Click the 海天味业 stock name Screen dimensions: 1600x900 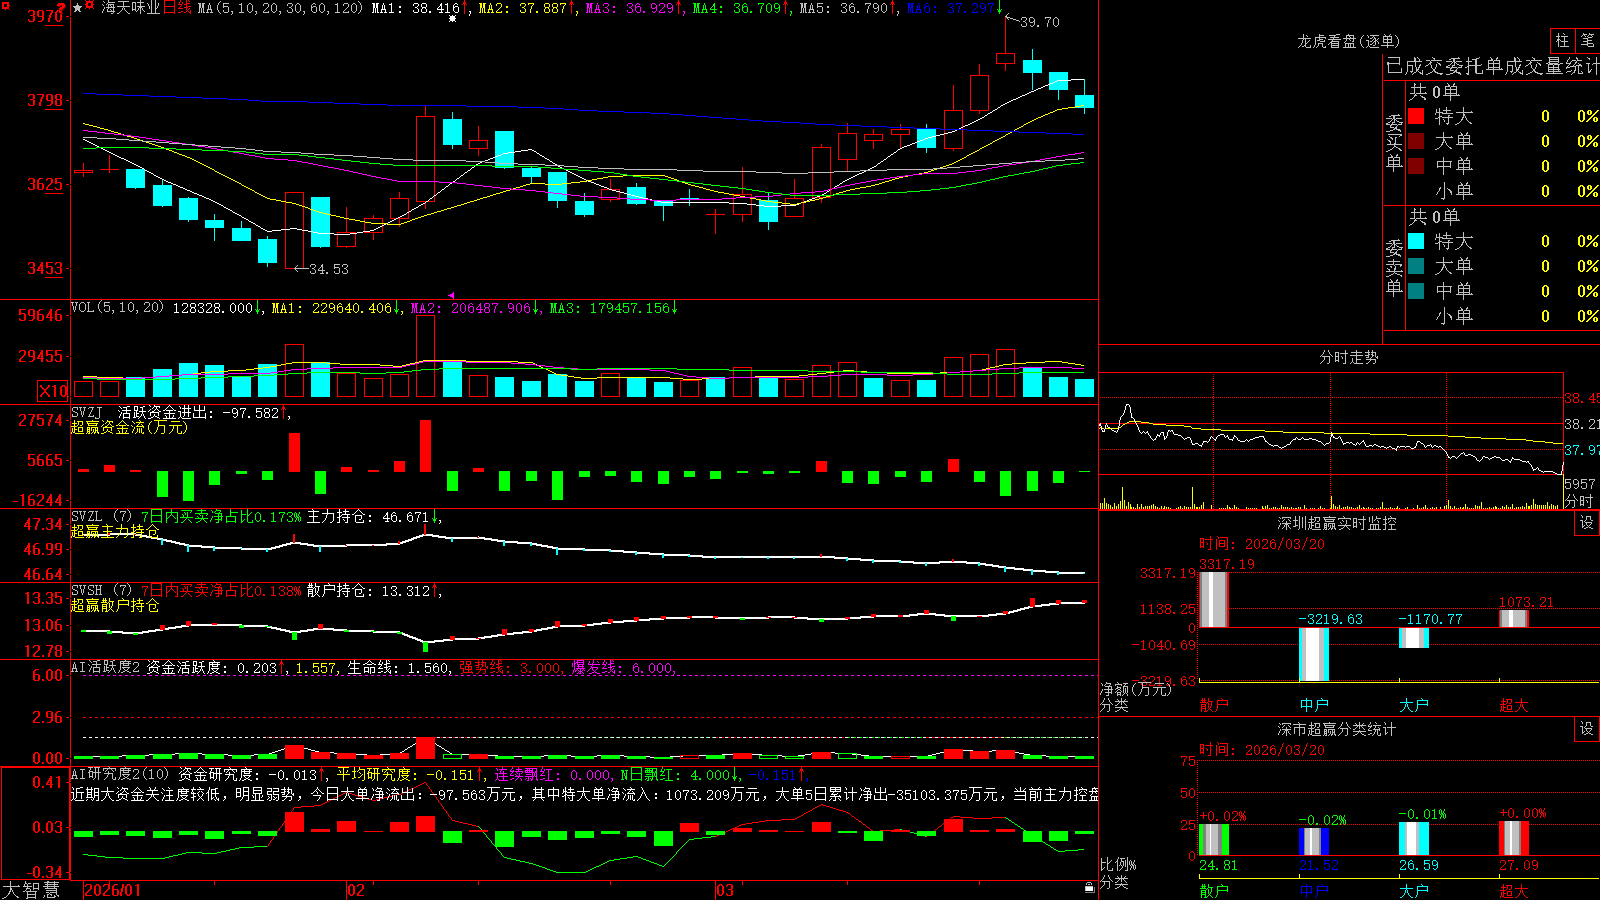131,8
